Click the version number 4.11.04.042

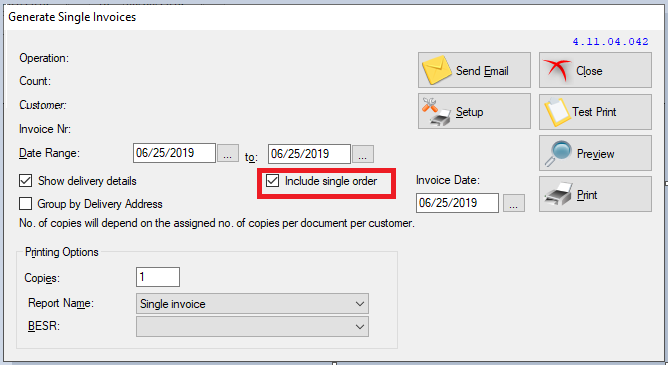tap(610, 42)
